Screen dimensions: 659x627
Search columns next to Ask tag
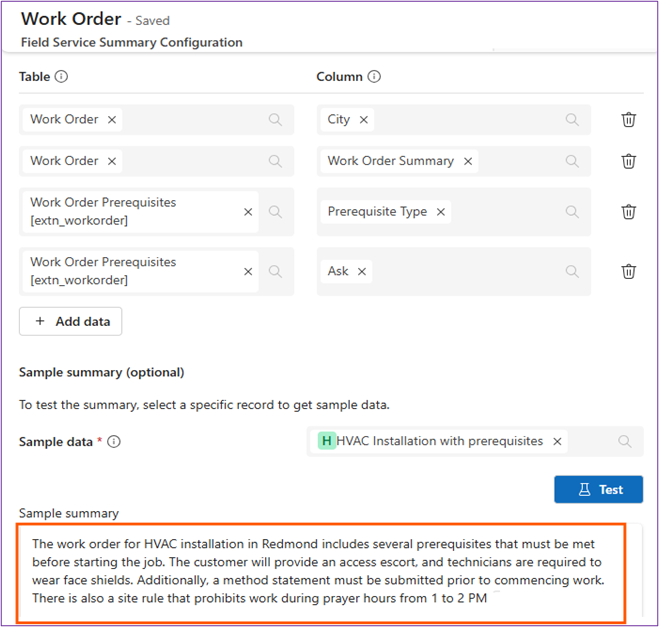(x=572, y=271)
